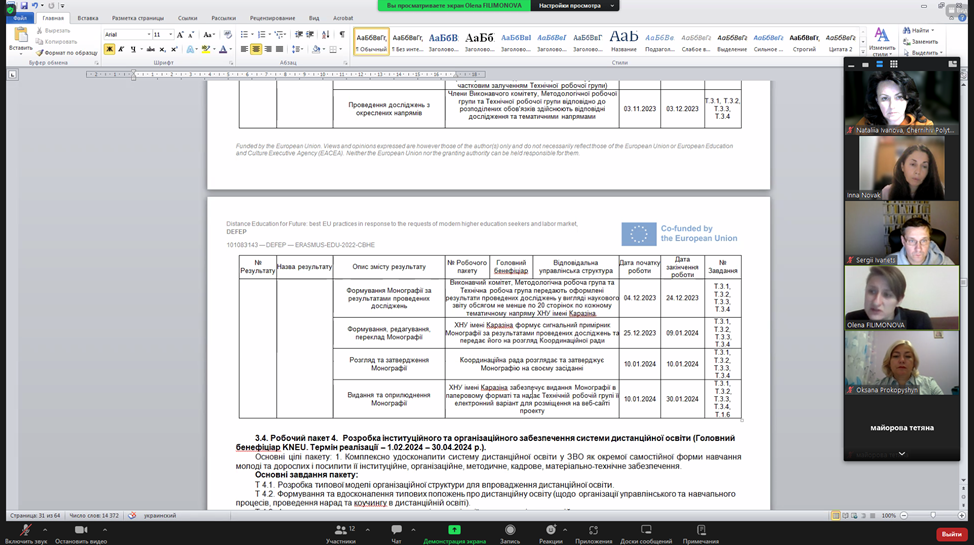
Task: Open Реакции reactions icon
Action: click(551, 529)
